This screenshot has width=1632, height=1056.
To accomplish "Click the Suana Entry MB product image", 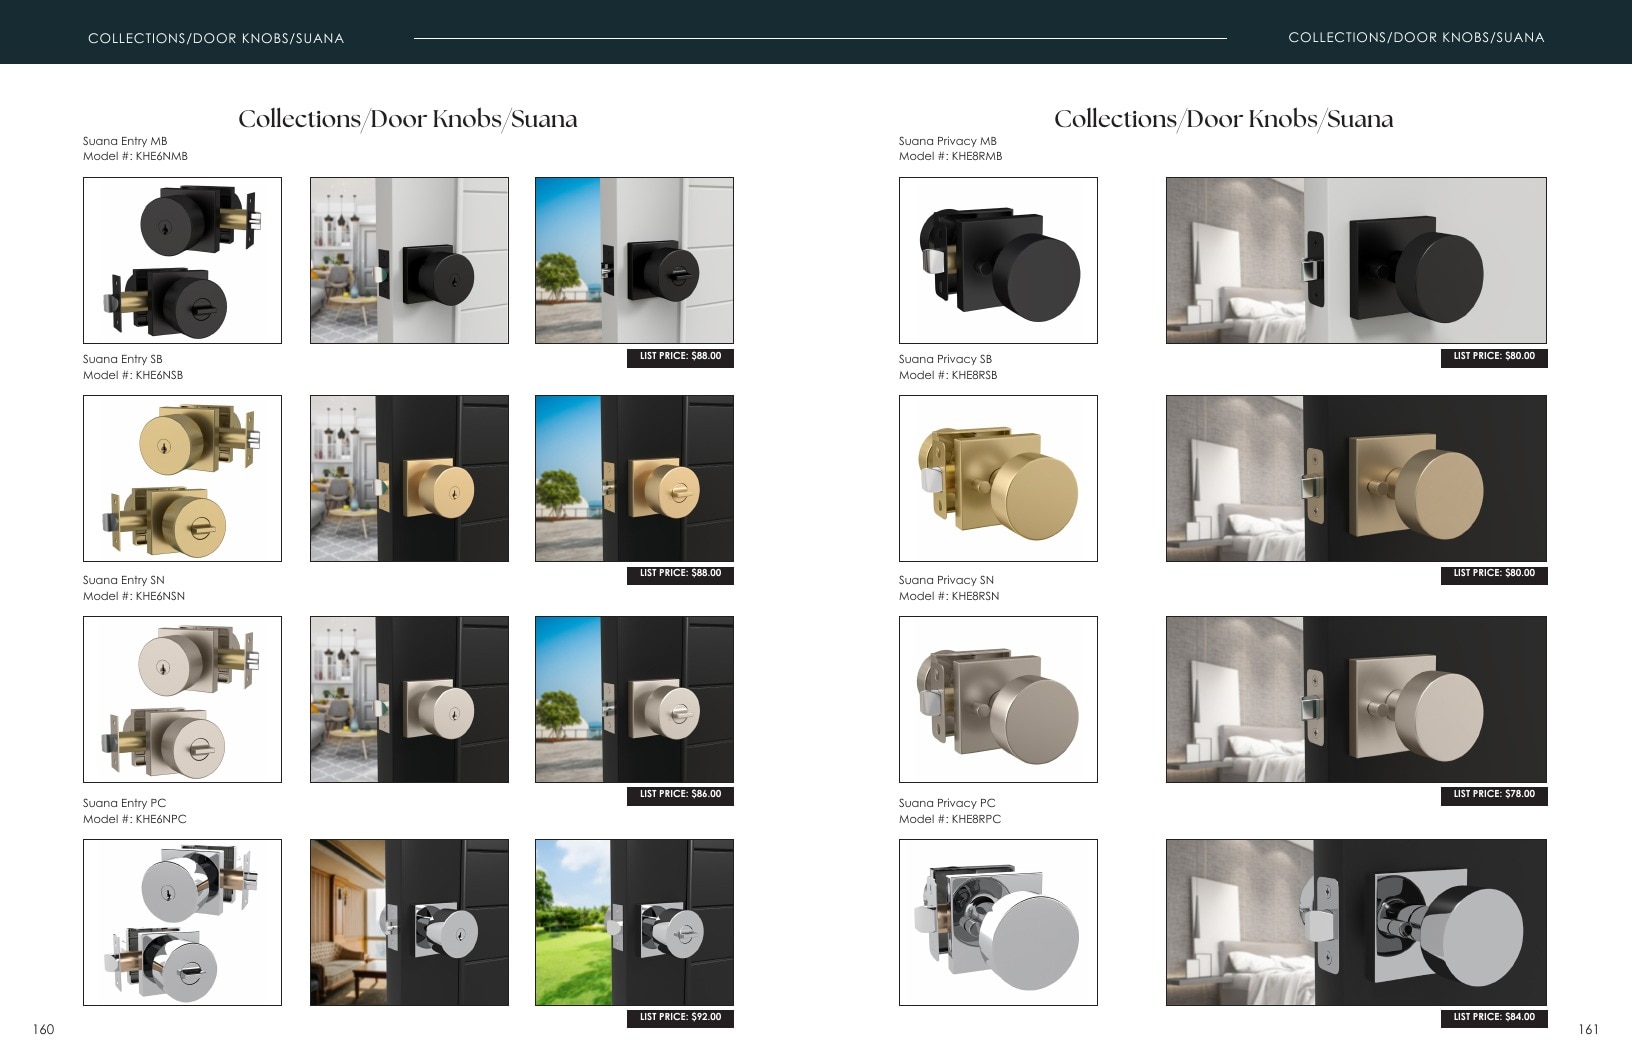I will tap(182, 260).
